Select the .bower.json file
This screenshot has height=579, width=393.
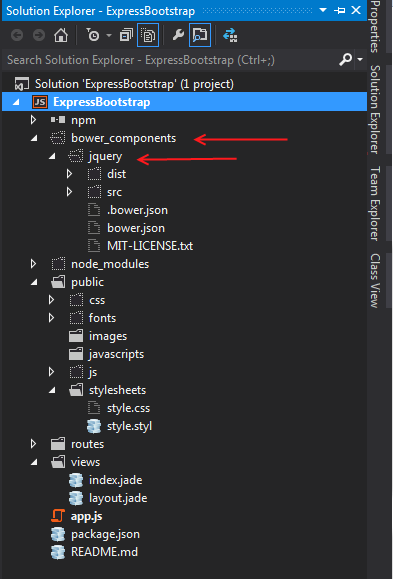137,210
